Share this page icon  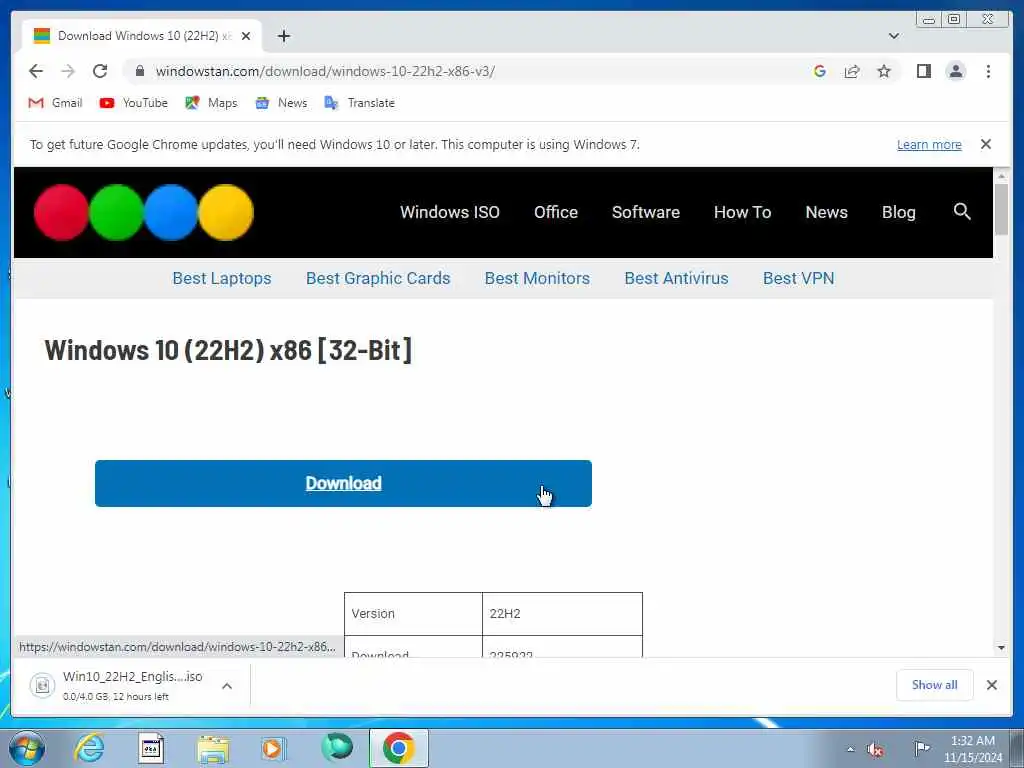(852, 71)
